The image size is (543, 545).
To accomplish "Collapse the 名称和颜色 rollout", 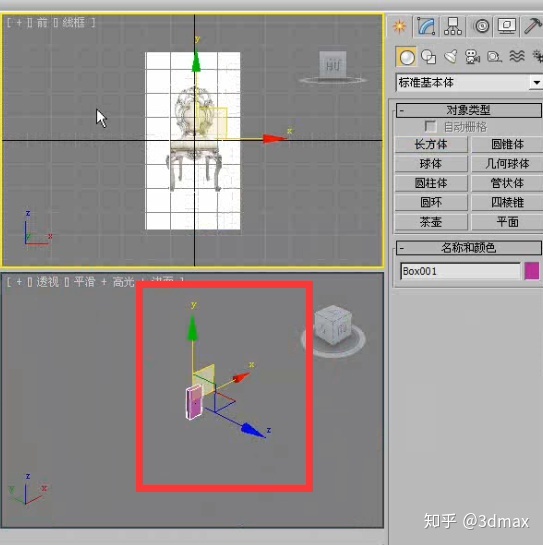I will [469, 248].
